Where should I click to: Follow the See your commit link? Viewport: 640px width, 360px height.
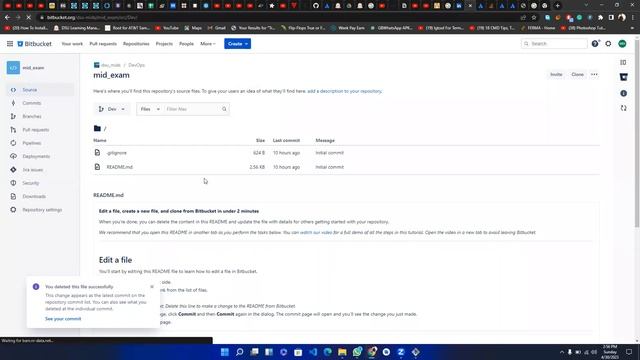(x=63, y=319)
